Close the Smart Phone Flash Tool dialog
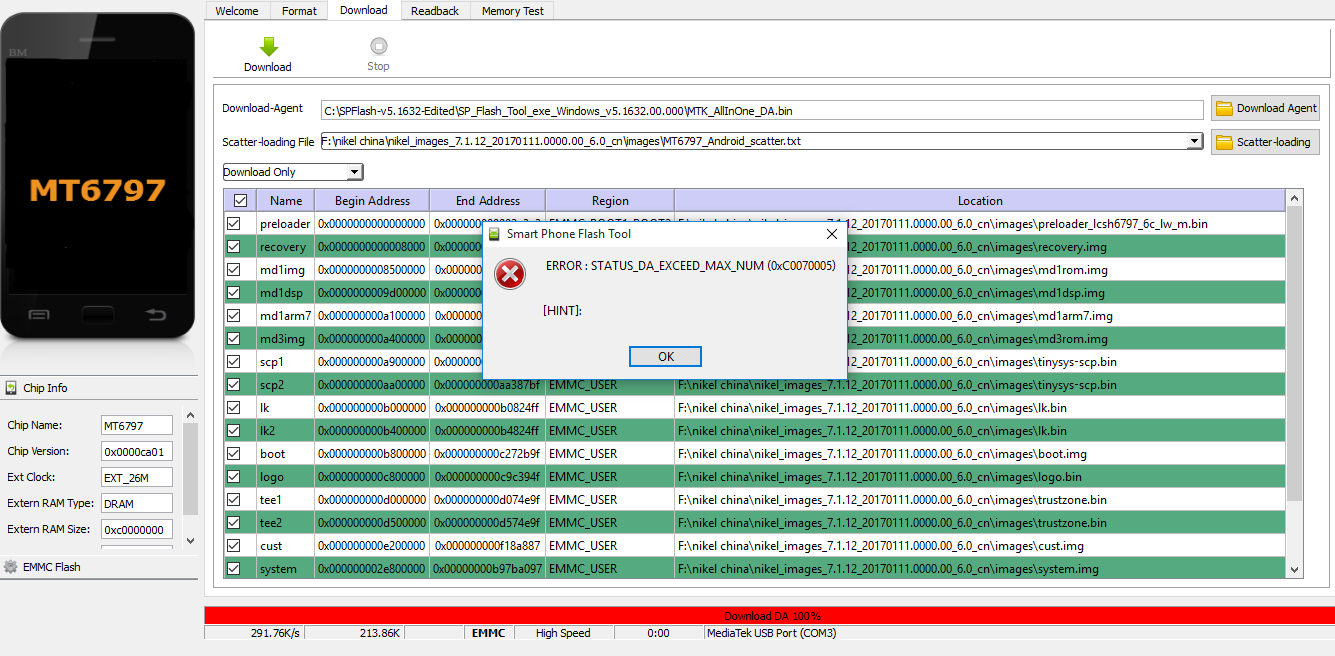 [831, 234]
